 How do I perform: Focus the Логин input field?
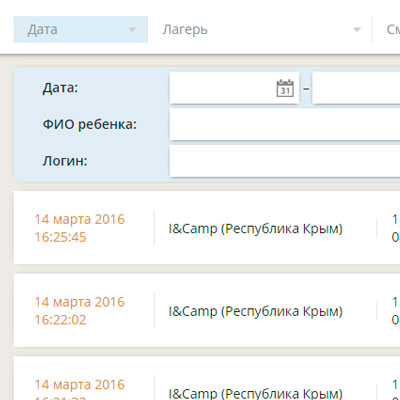point(285,161)
